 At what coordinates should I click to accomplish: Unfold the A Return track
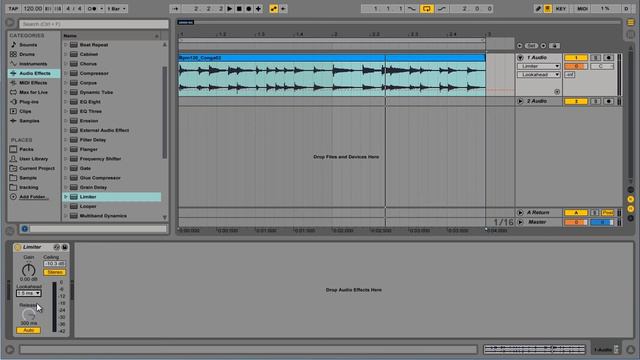[x=520, y=213]
